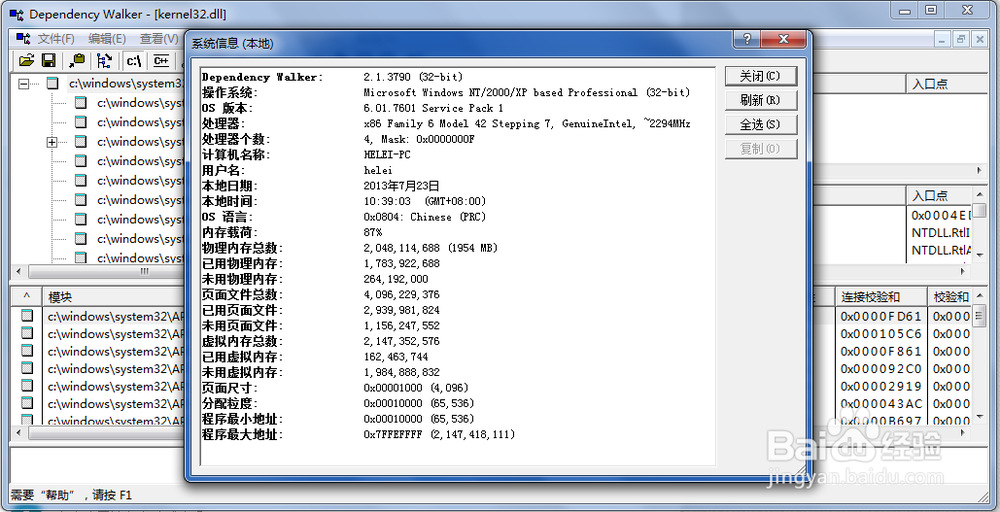
Task: Click the Save toolbar icon
Action: [x=48, y=61]
